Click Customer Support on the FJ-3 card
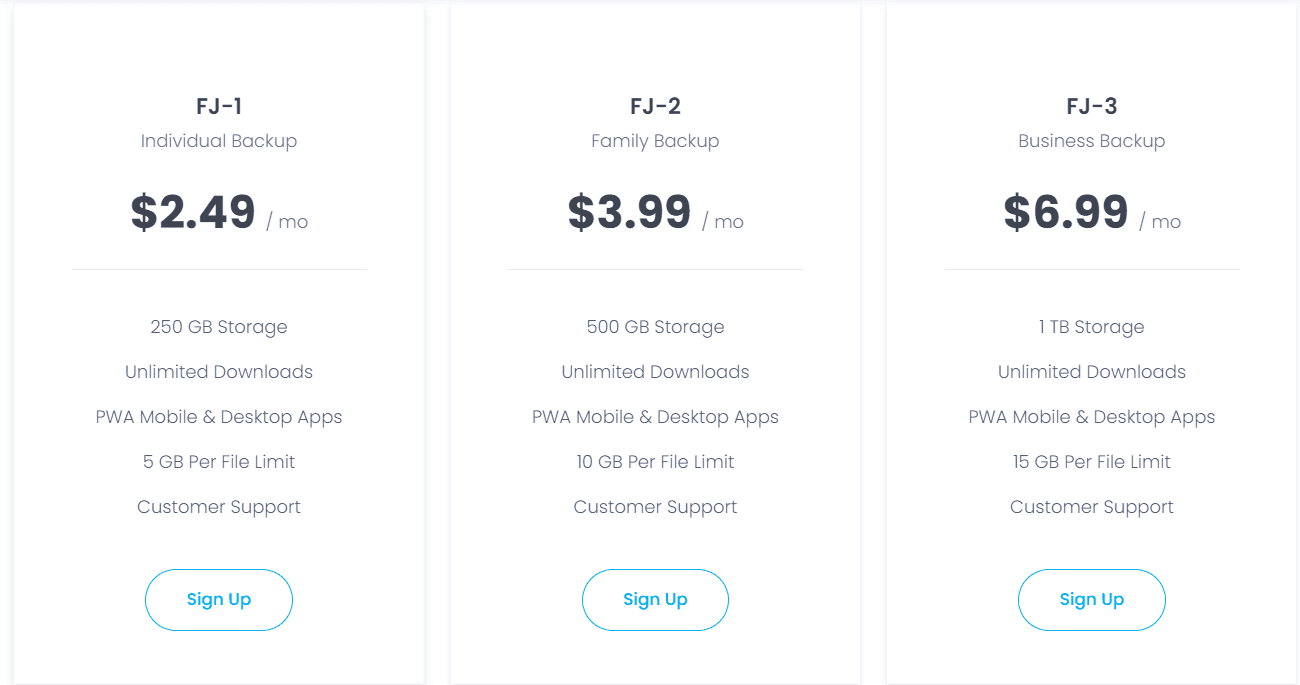1300x685 pixels. click(x=1091, y=506)
